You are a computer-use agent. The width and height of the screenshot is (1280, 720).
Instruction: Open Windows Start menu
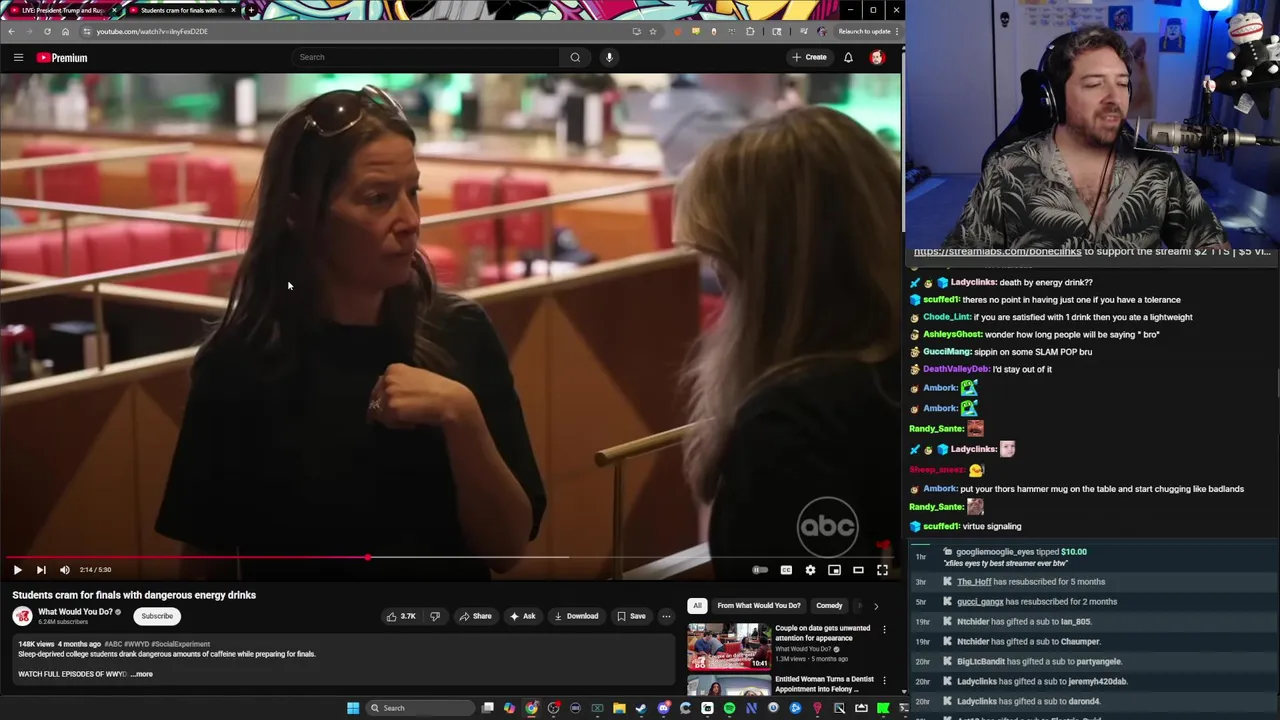pyautogui.click(x=353, y=708)
